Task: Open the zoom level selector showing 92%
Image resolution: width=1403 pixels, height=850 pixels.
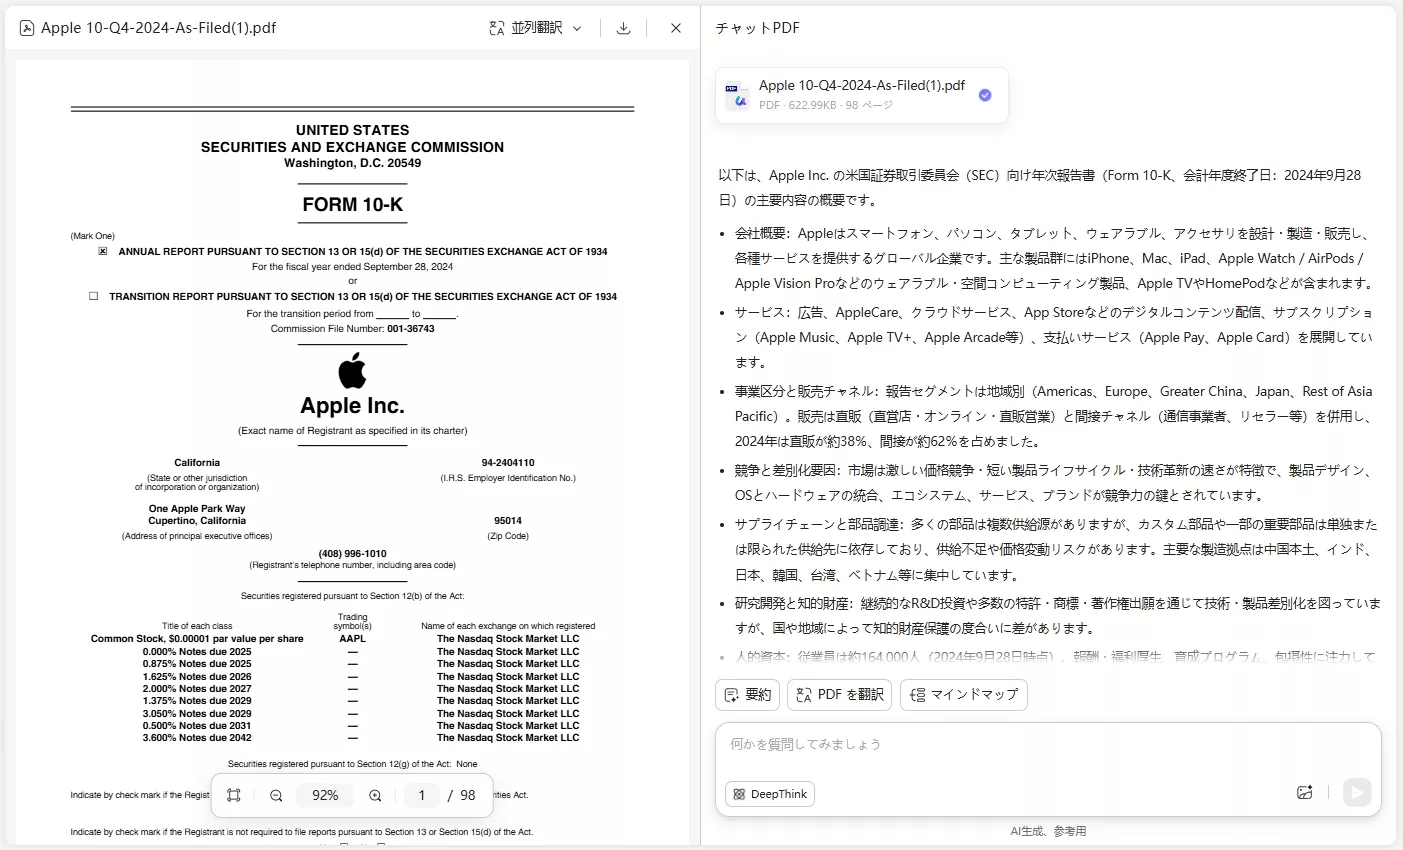Action: coord(324,795)
